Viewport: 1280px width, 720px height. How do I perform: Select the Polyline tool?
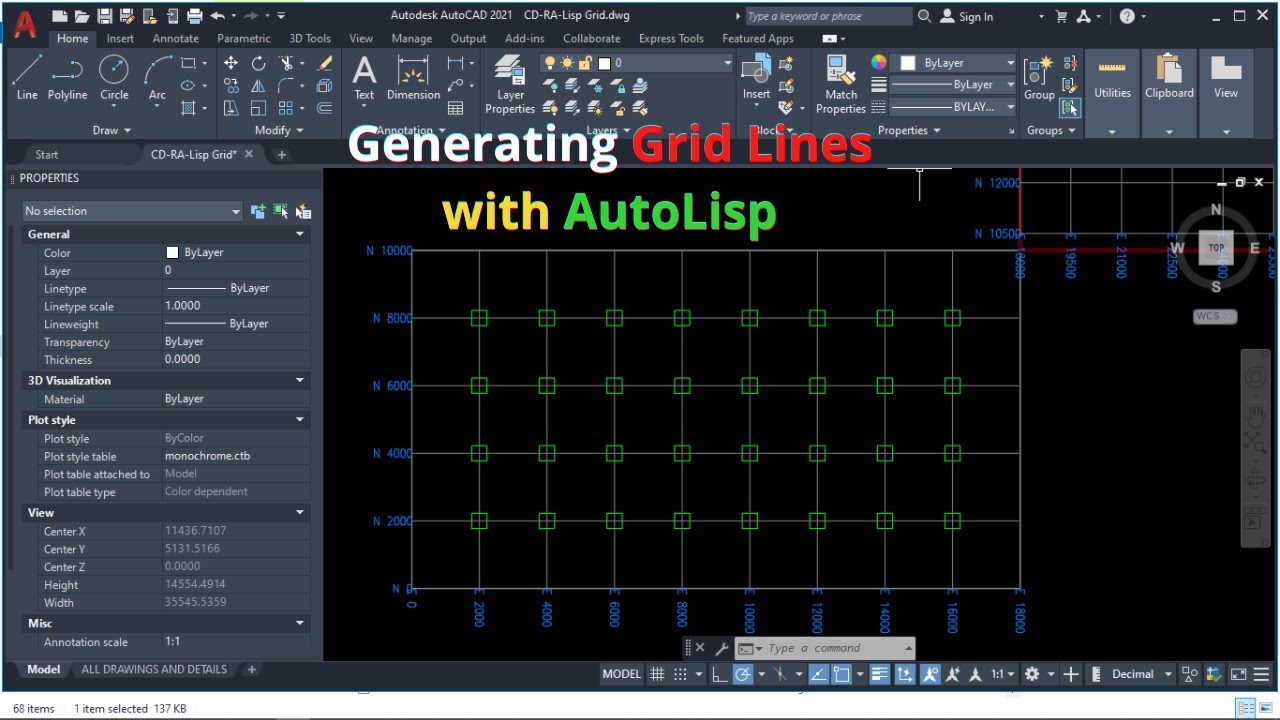[67, 78]
